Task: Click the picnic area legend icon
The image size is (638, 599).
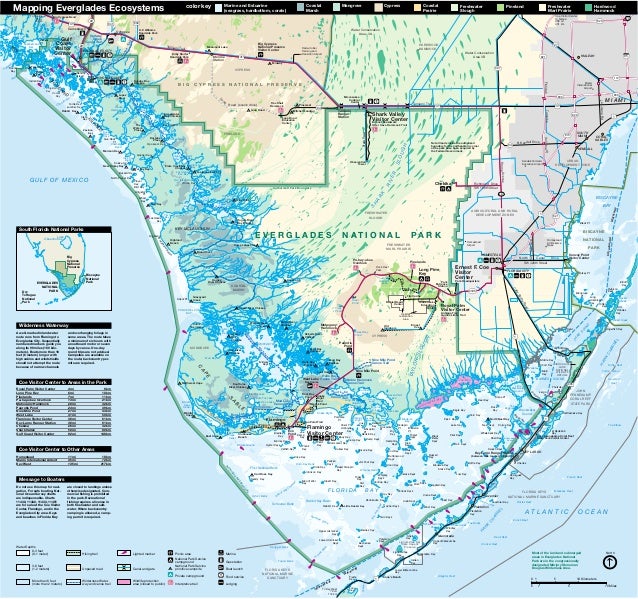Action: 170,553
